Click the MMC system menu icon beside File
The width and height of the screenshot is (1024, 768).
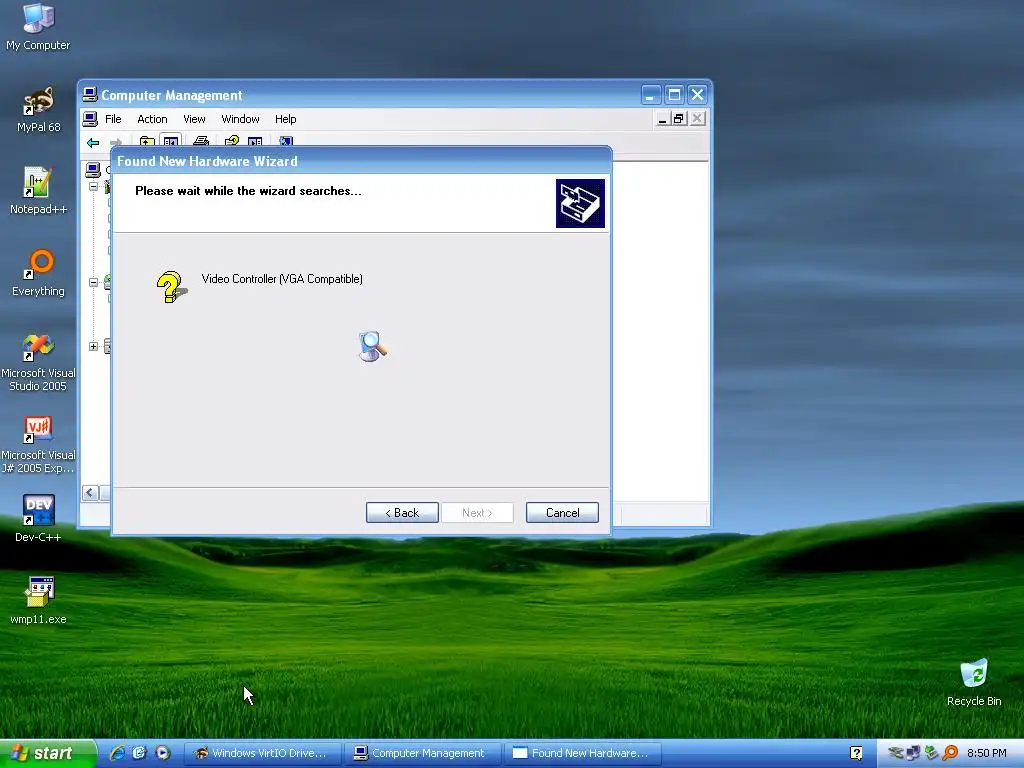pos(90,119)
